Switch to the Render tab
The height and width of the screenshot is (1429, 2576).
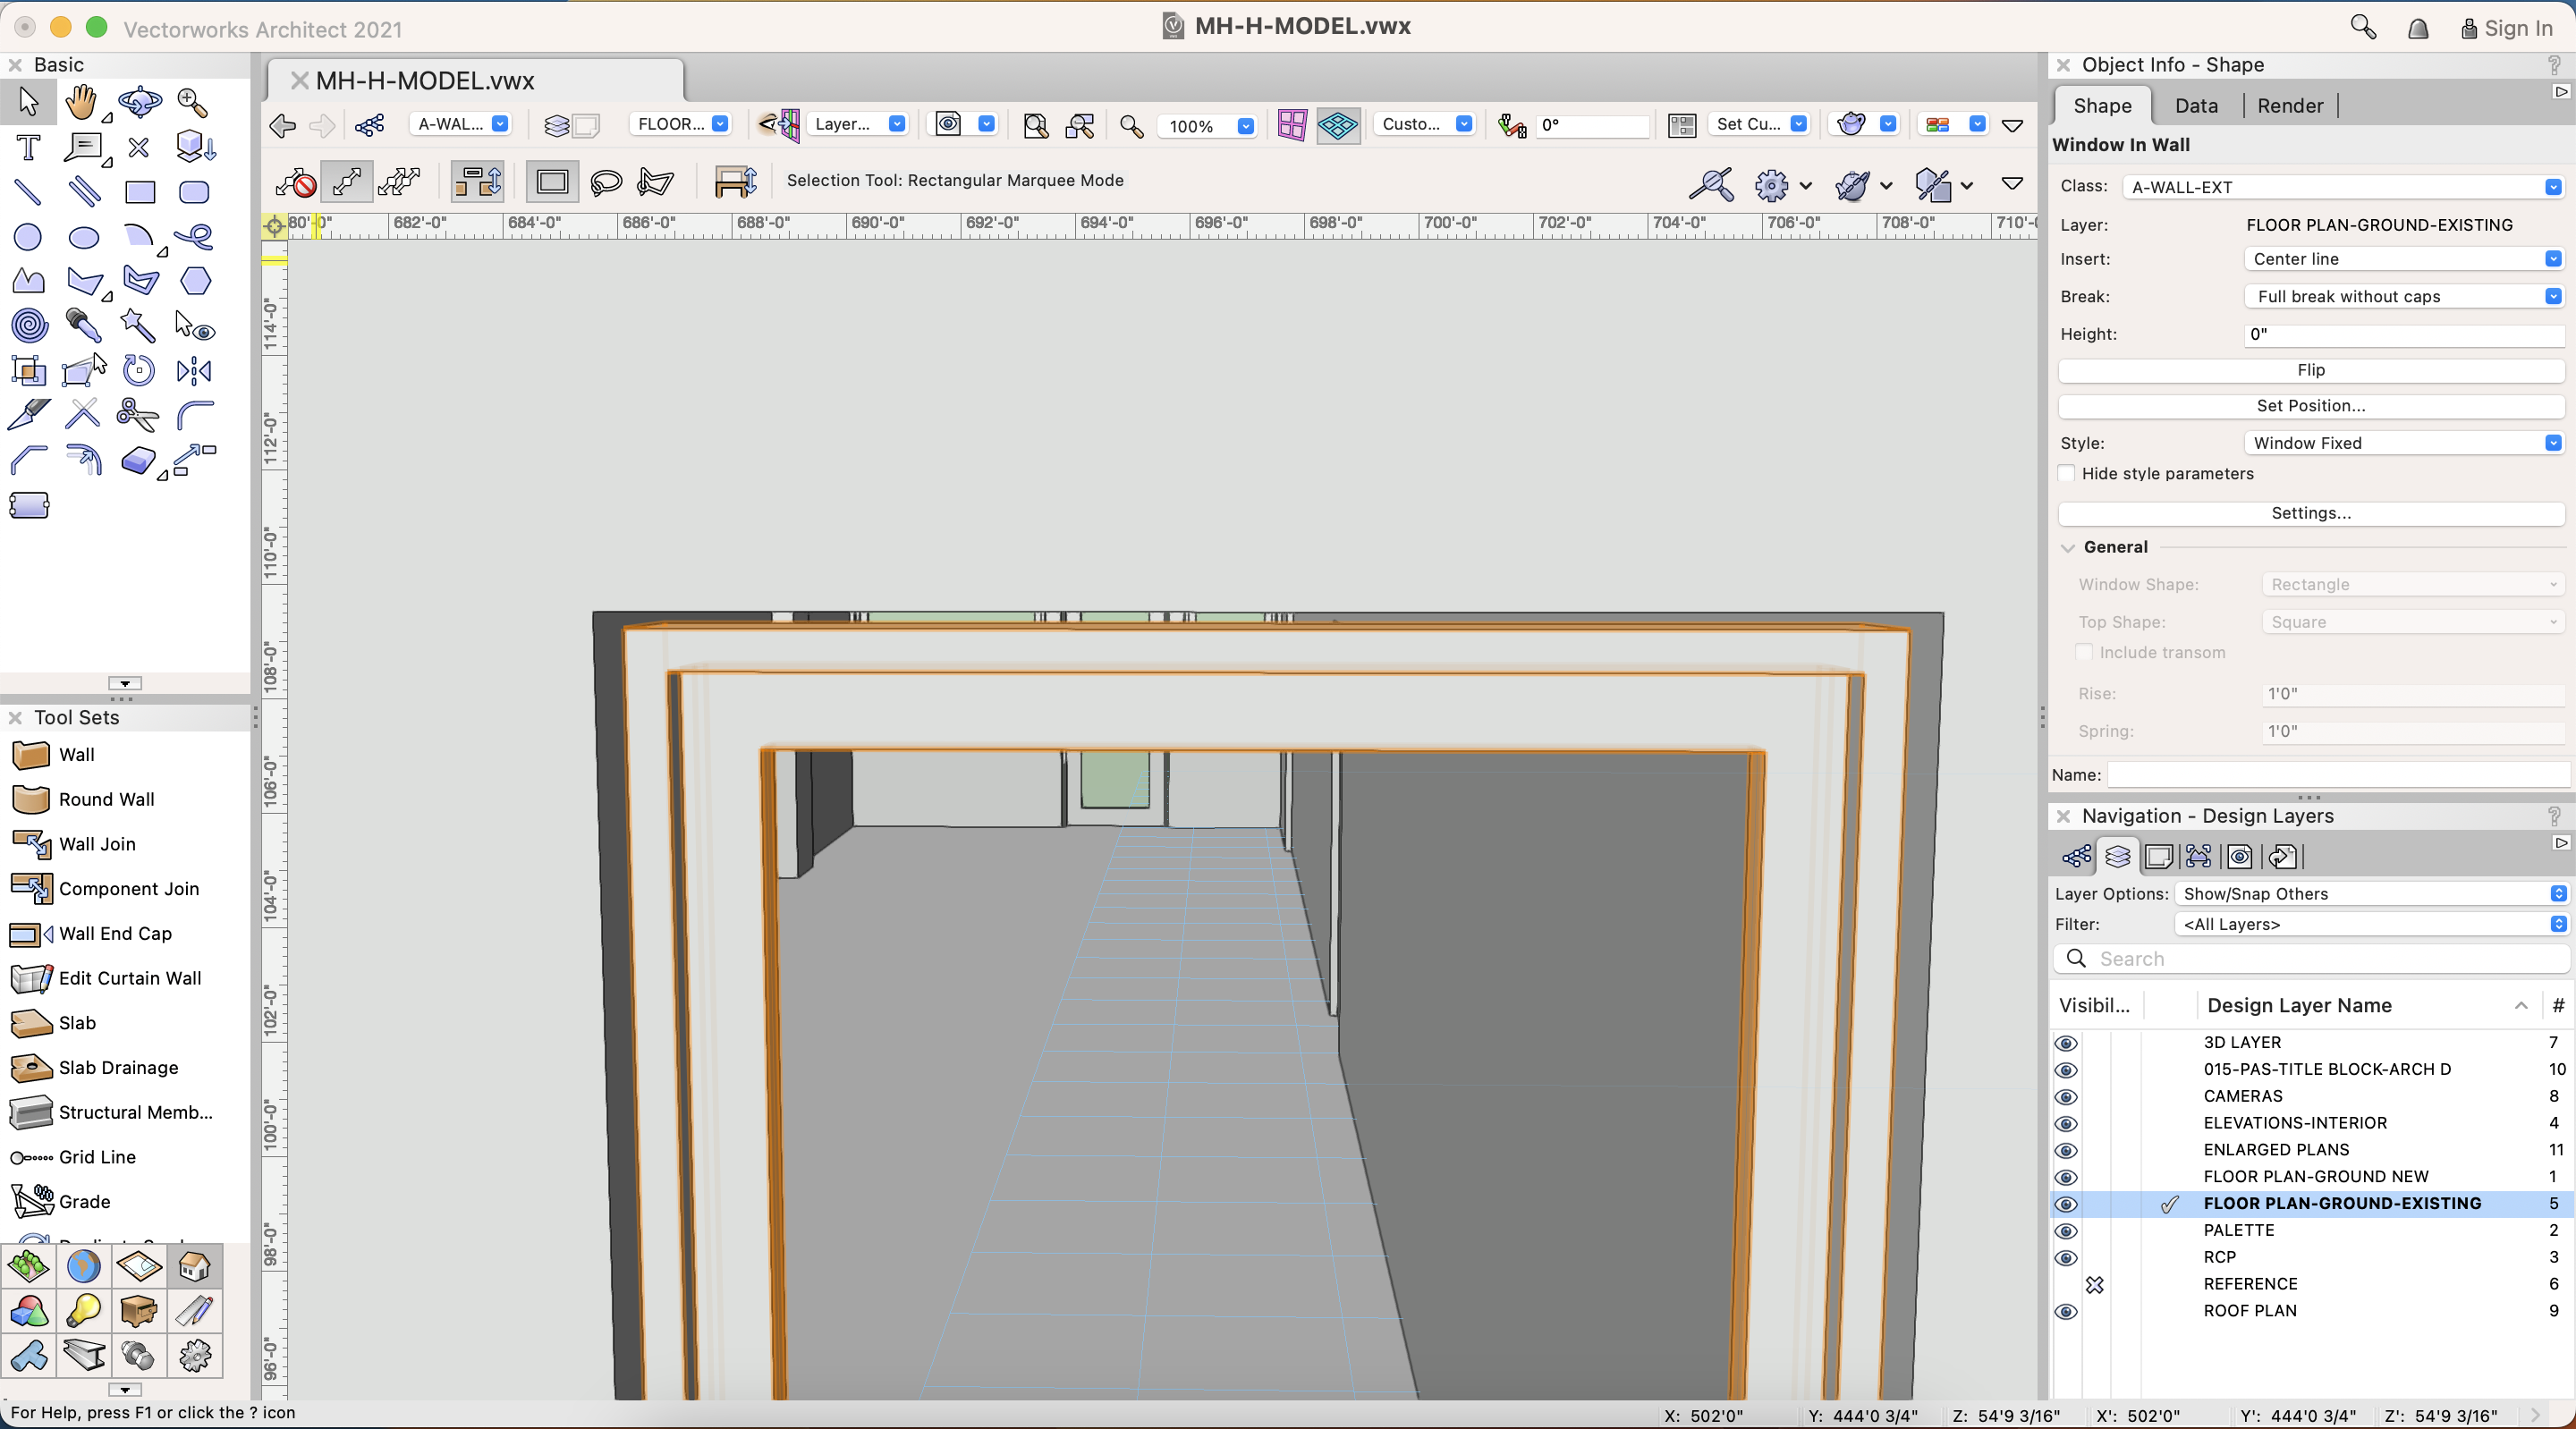pyautogui.click(x=2289, y=106)
